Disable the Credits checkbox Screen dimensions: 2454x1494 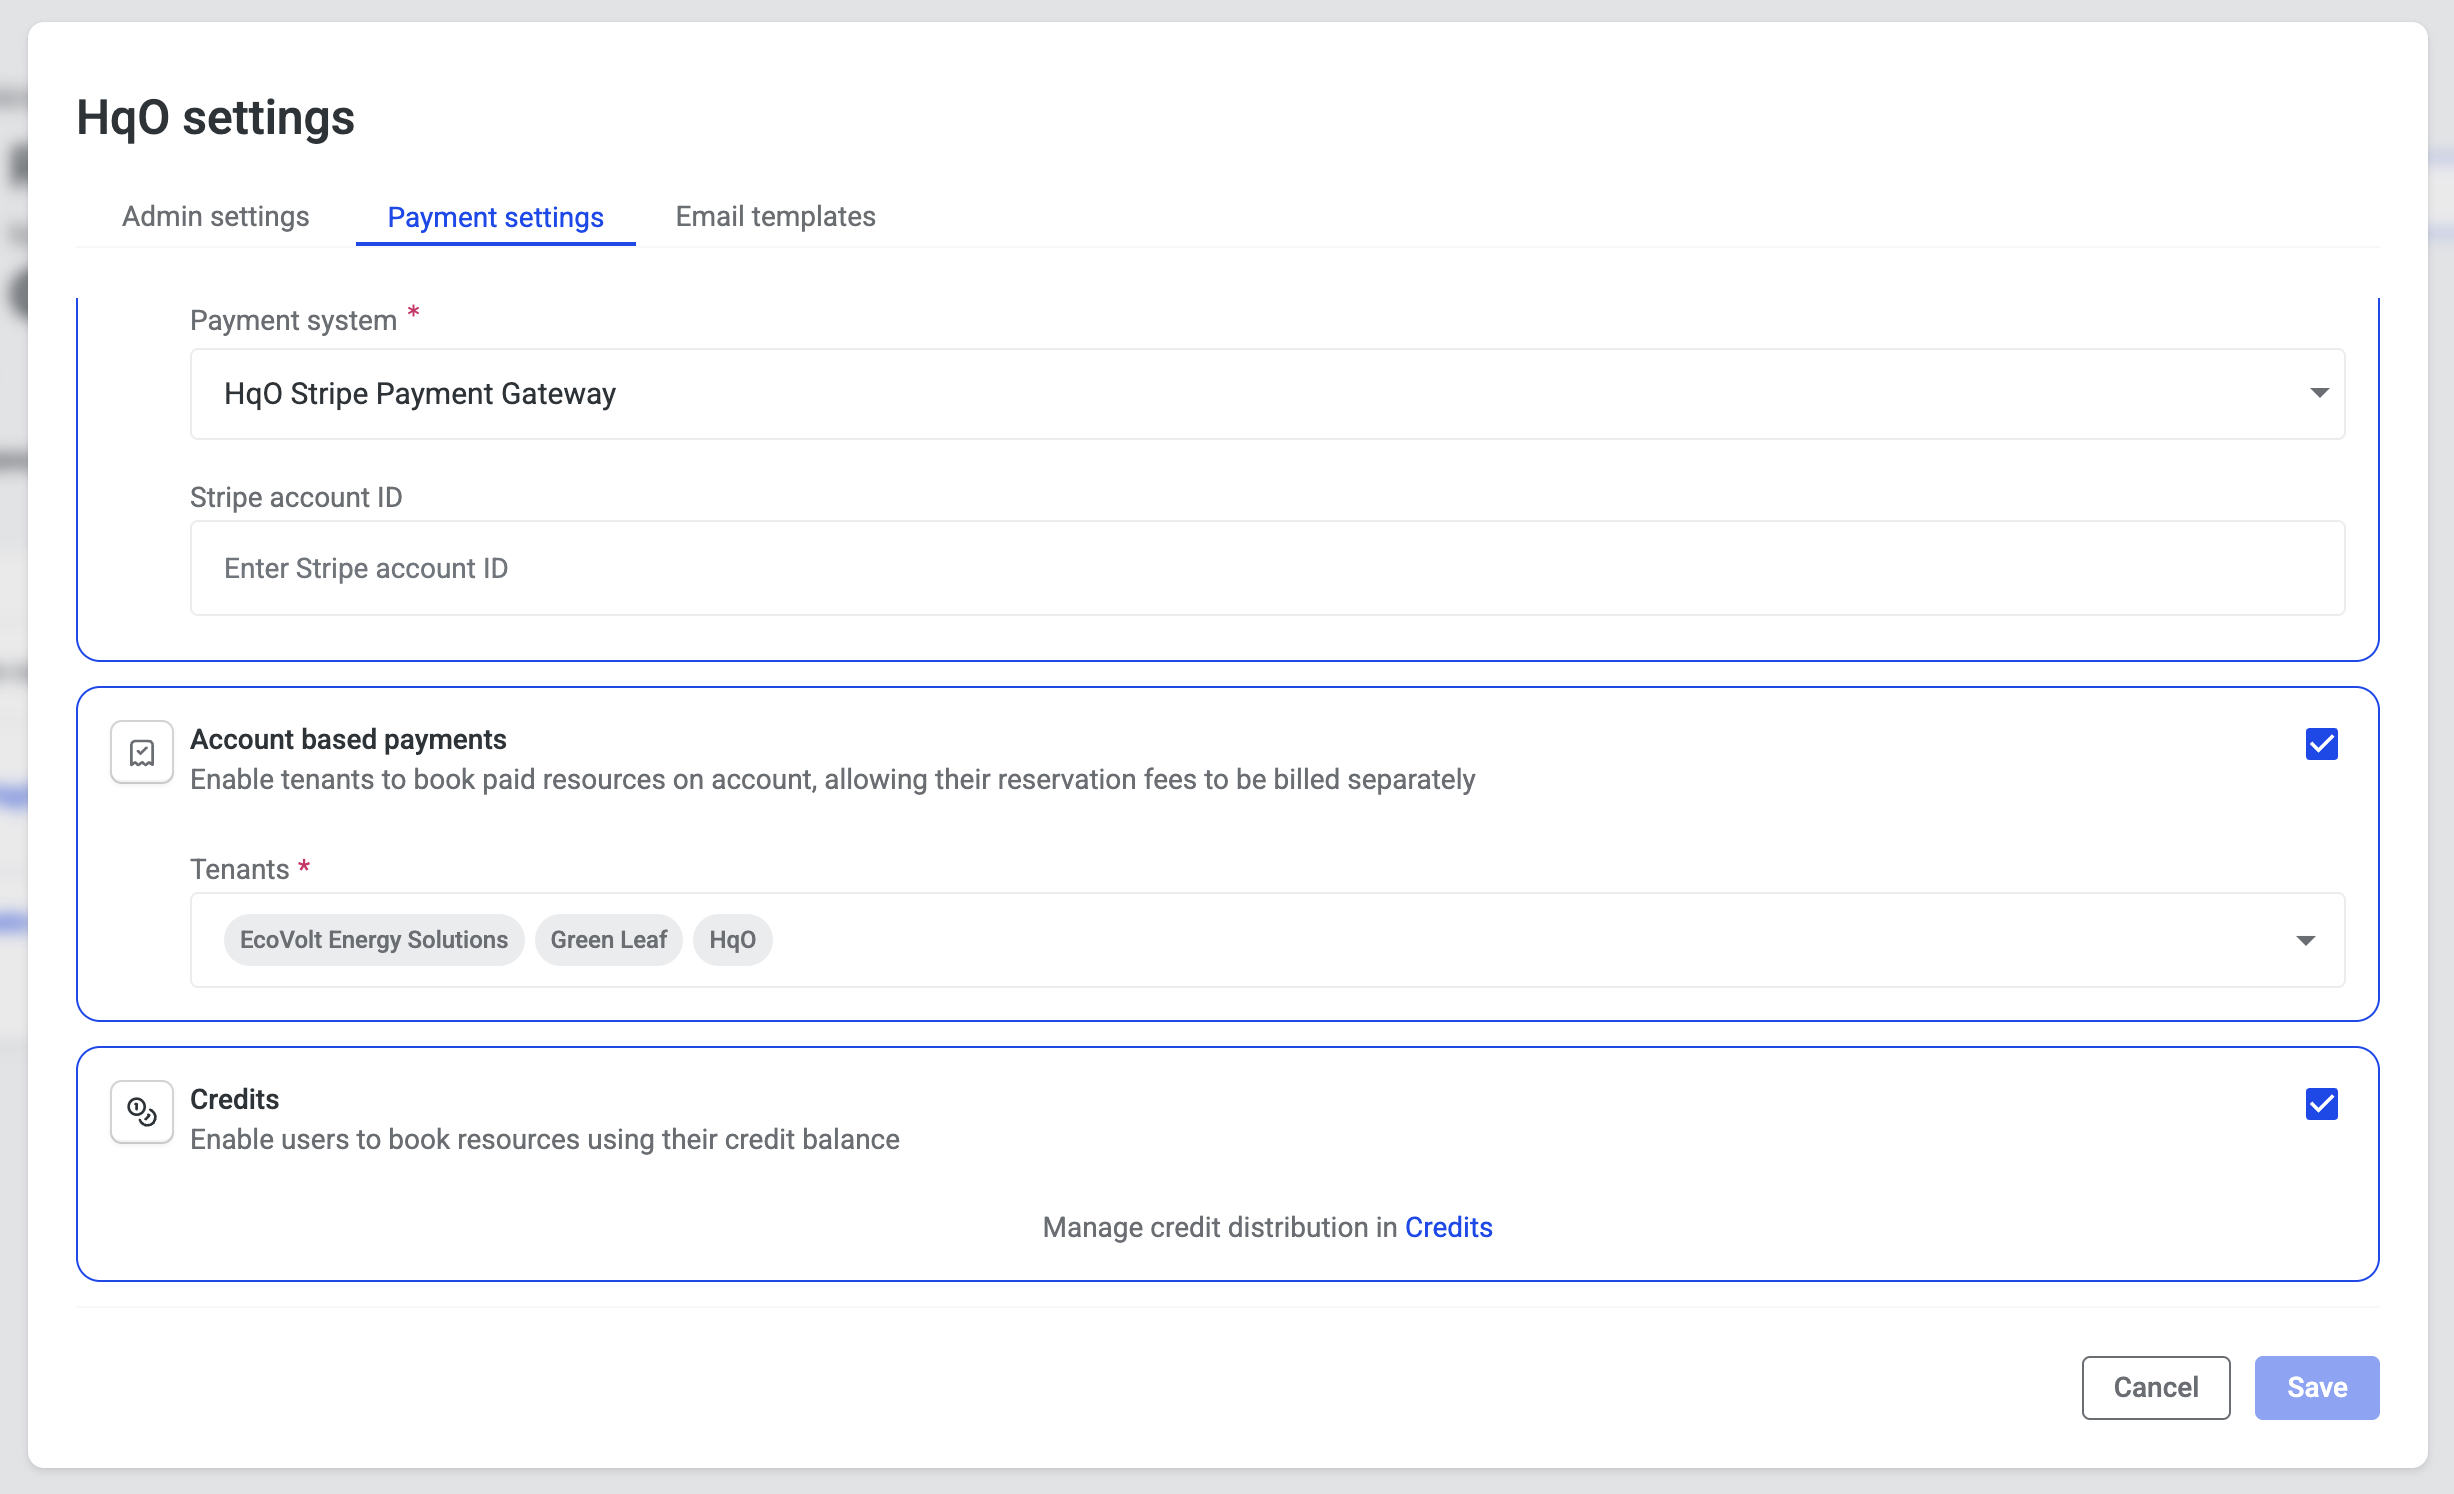pos(2321,1104)
